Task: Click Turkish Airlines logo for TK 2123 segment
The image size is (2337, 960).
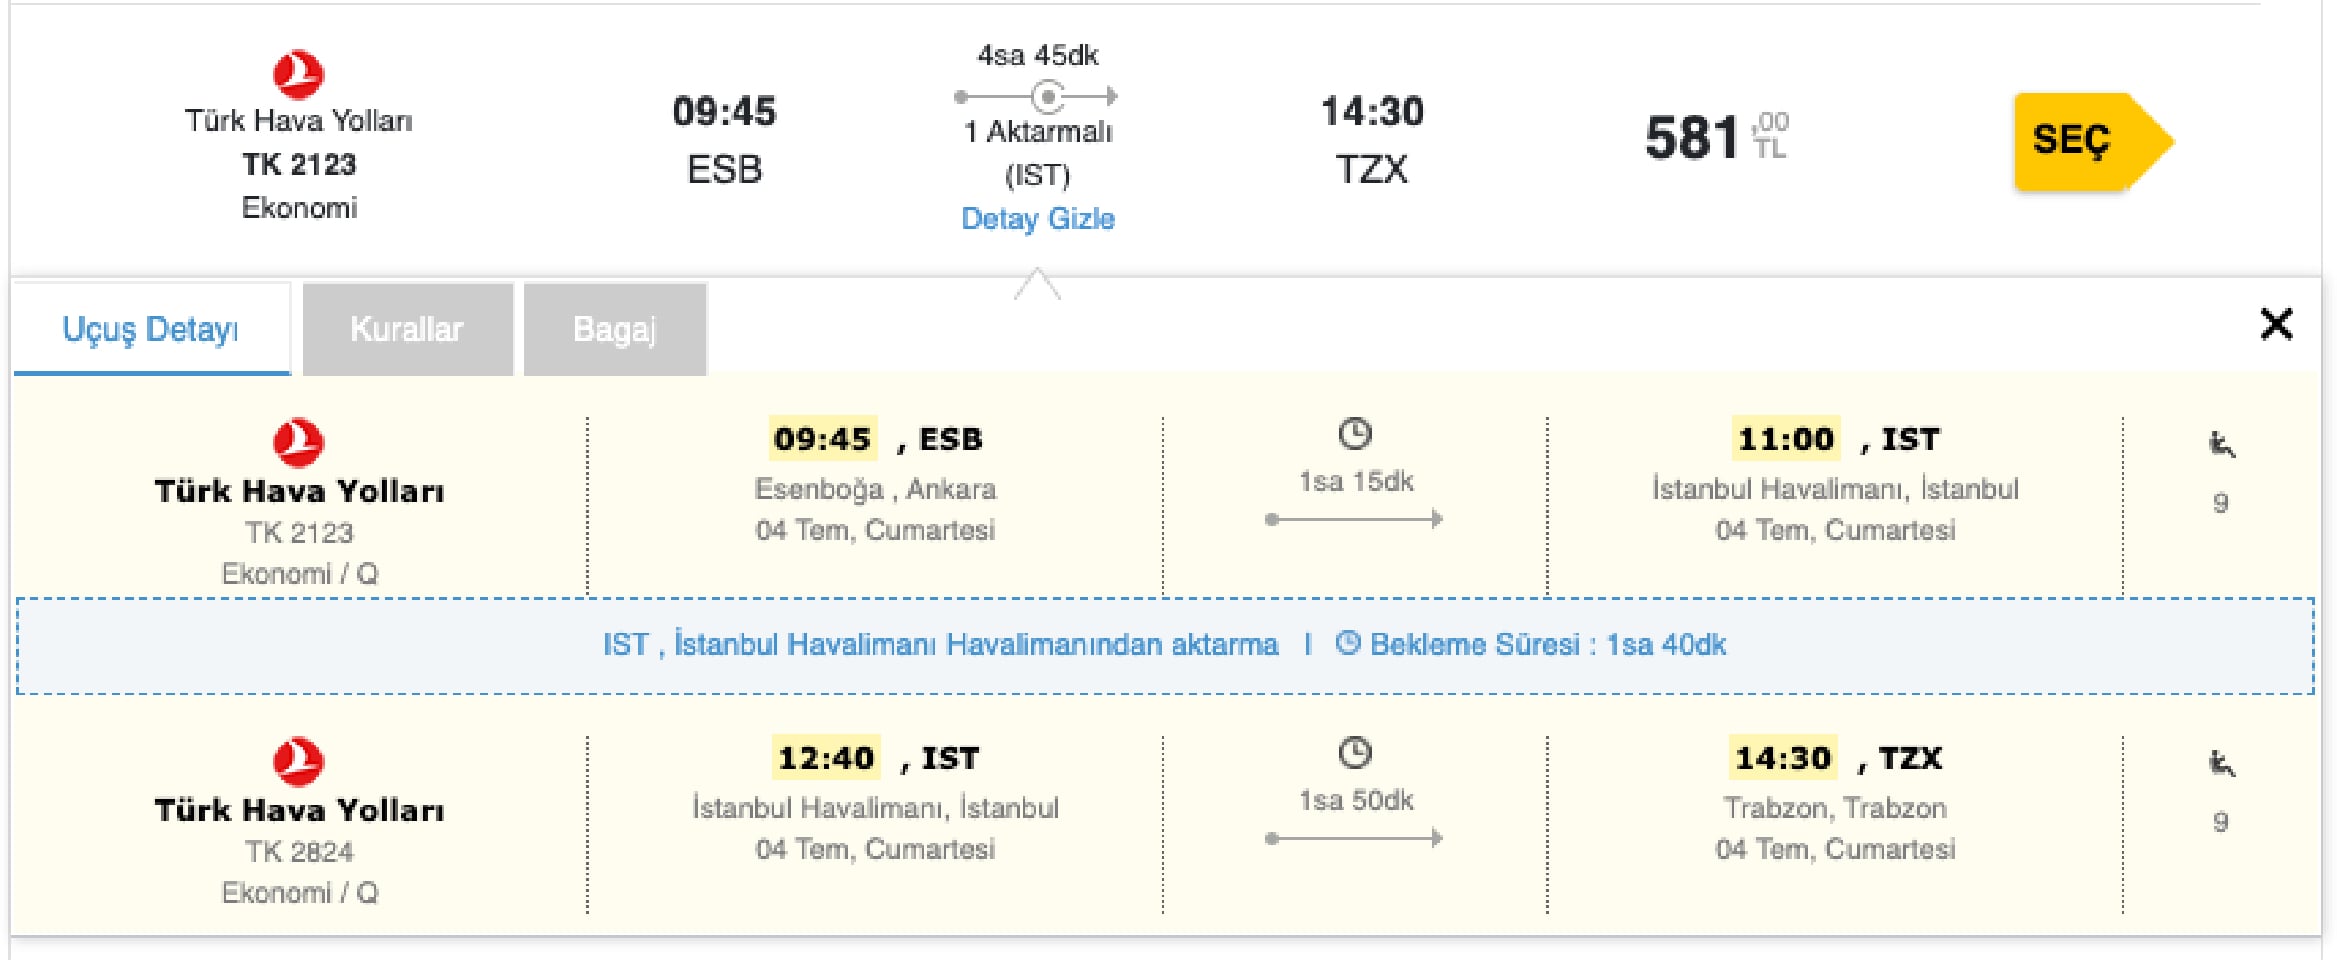Action: click(x=298, y=442)
